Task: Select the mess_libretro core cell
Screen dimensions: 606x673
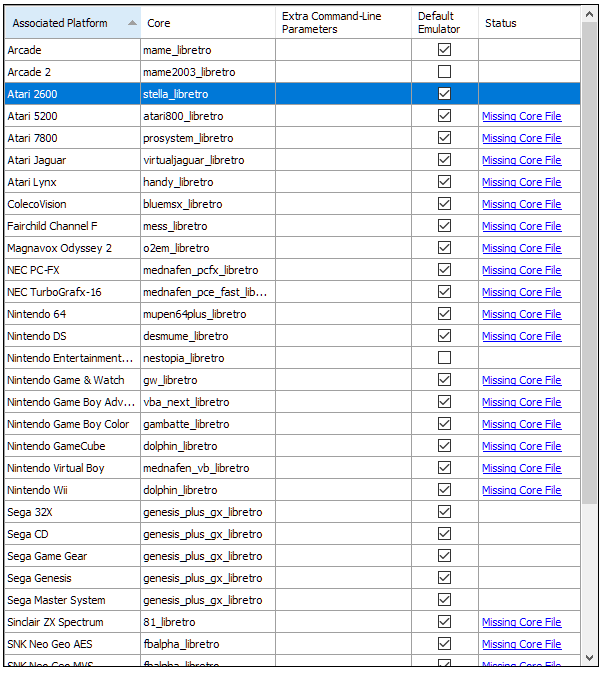Action: point(208,226)
